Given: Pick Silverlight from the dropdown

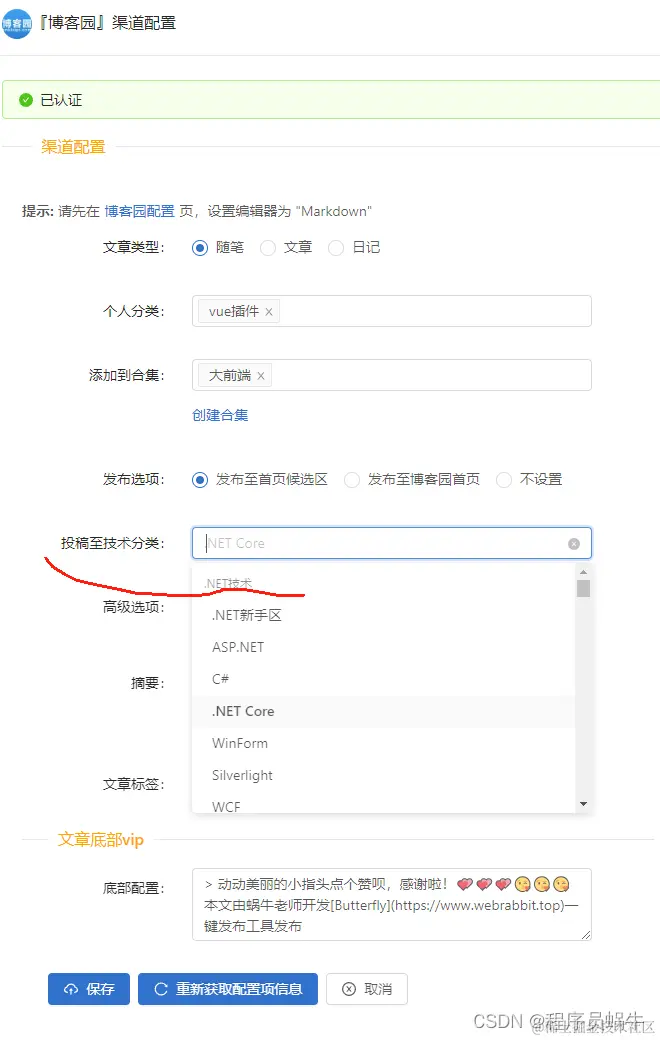Looking at the screenshot, I should coord(383,775).
